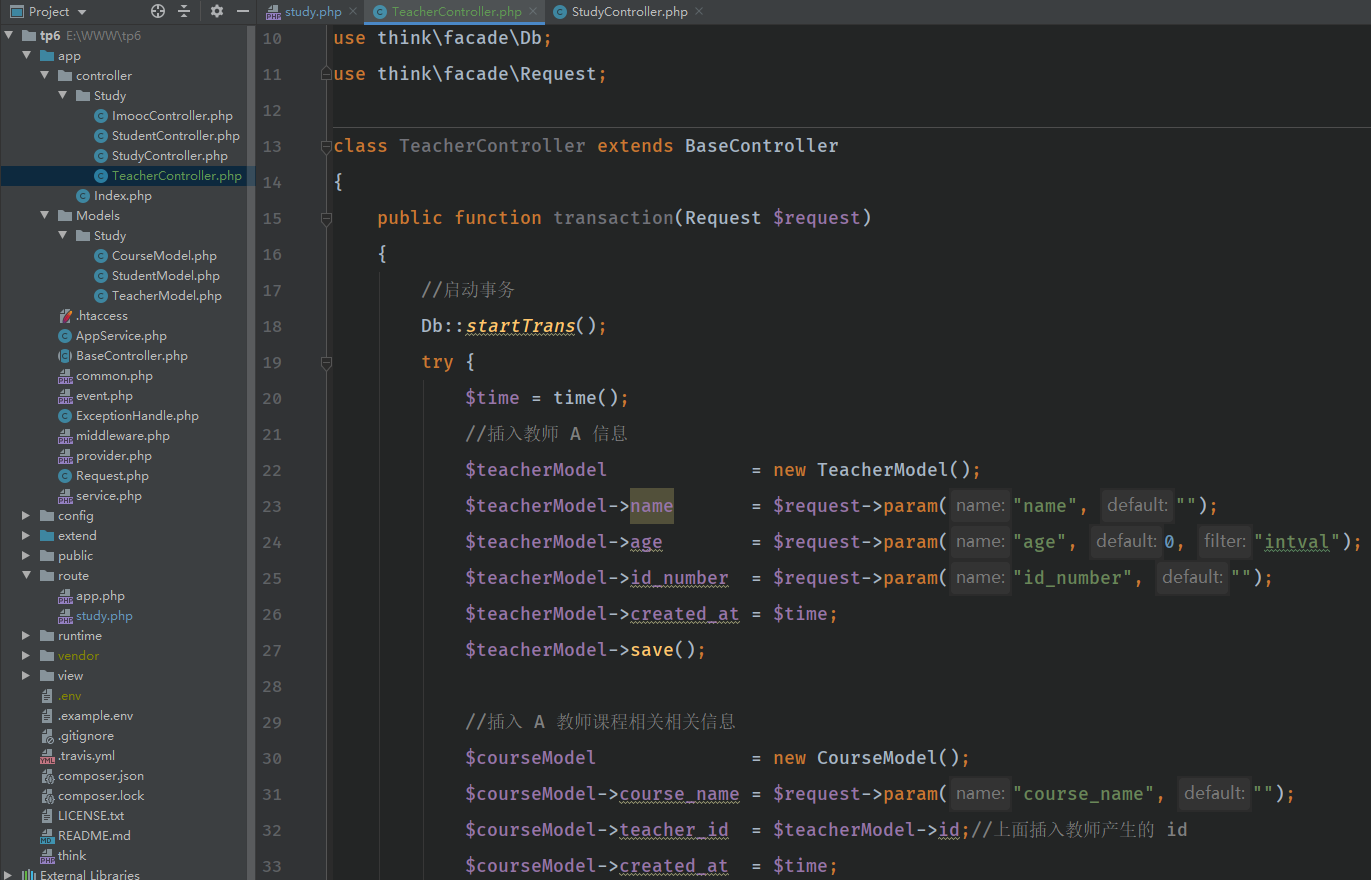Expand External Libraries node
Viewport: 1371px width, 880px height.
[x=9, y=875]
